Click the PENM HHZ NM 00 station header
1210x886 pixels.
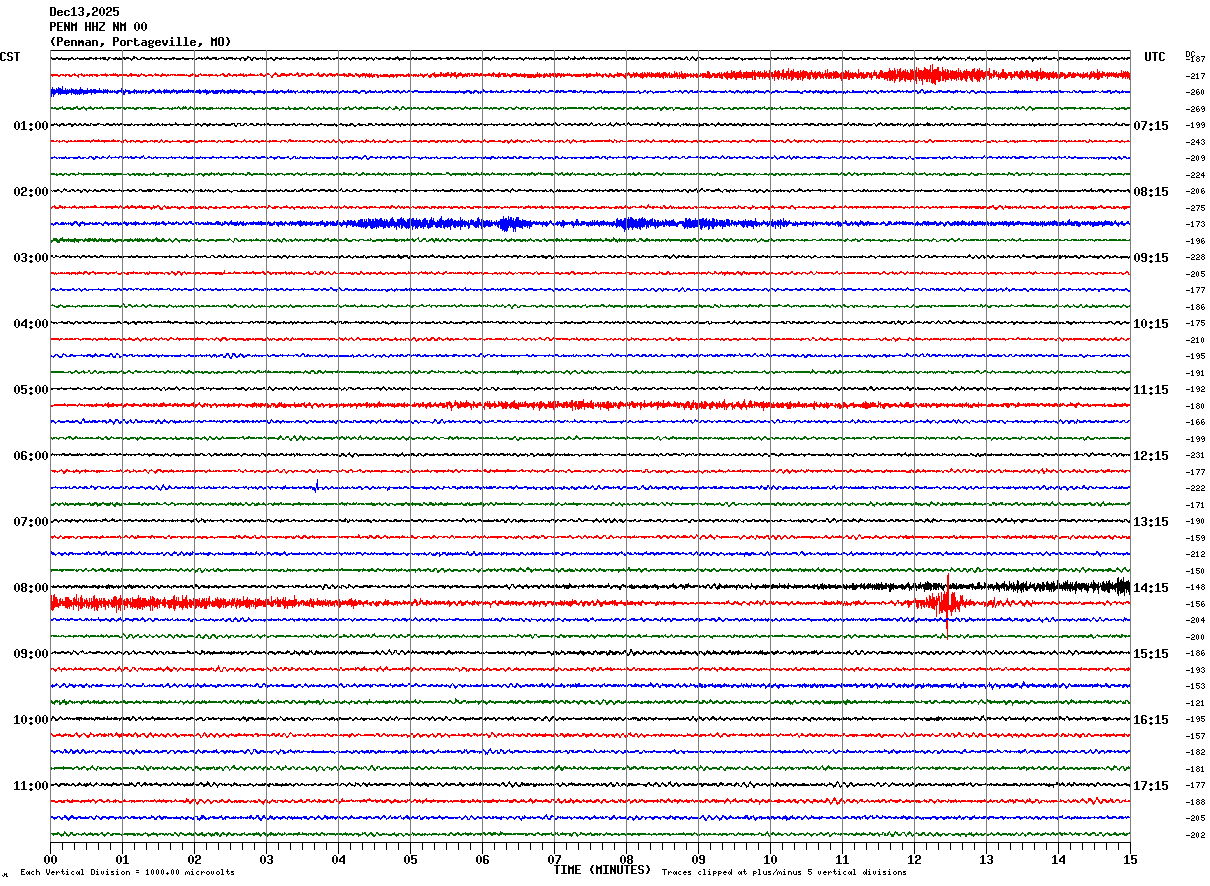(98, 27)
